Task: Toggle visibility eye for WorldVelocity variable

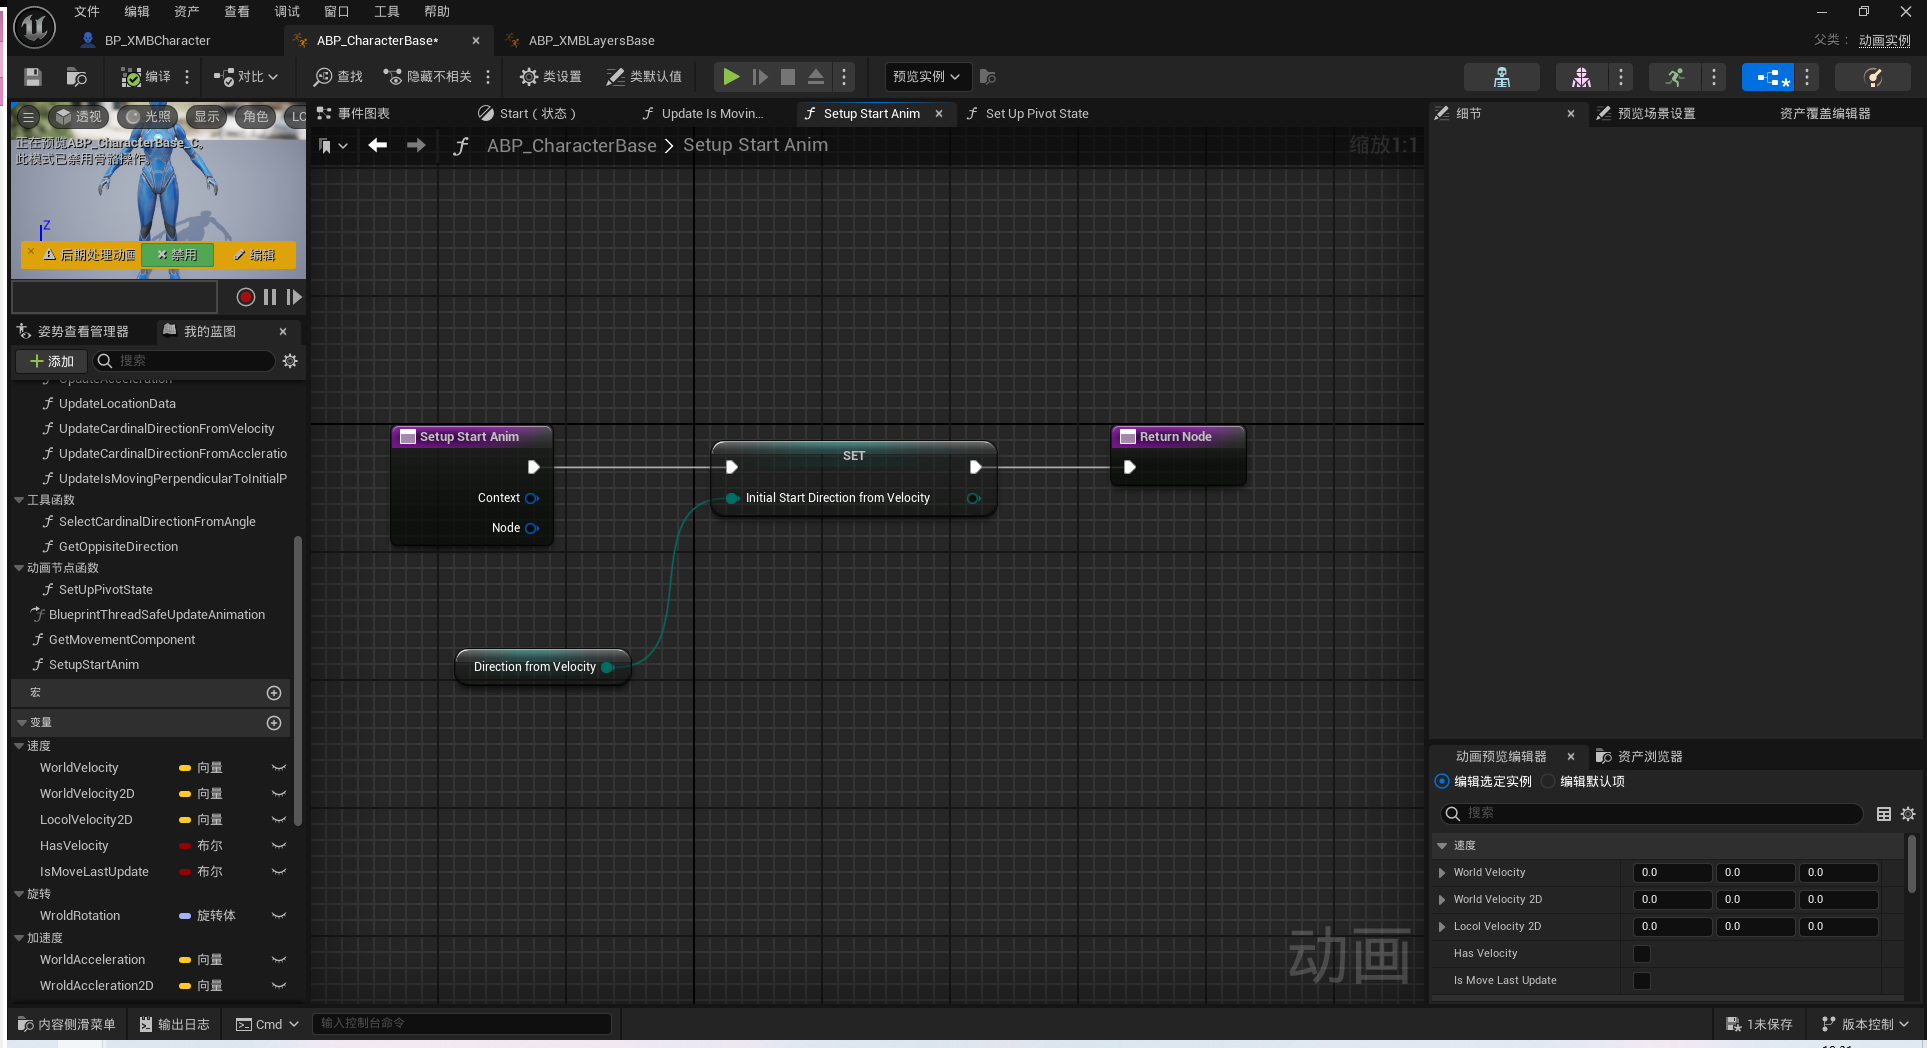Action: 279,768
